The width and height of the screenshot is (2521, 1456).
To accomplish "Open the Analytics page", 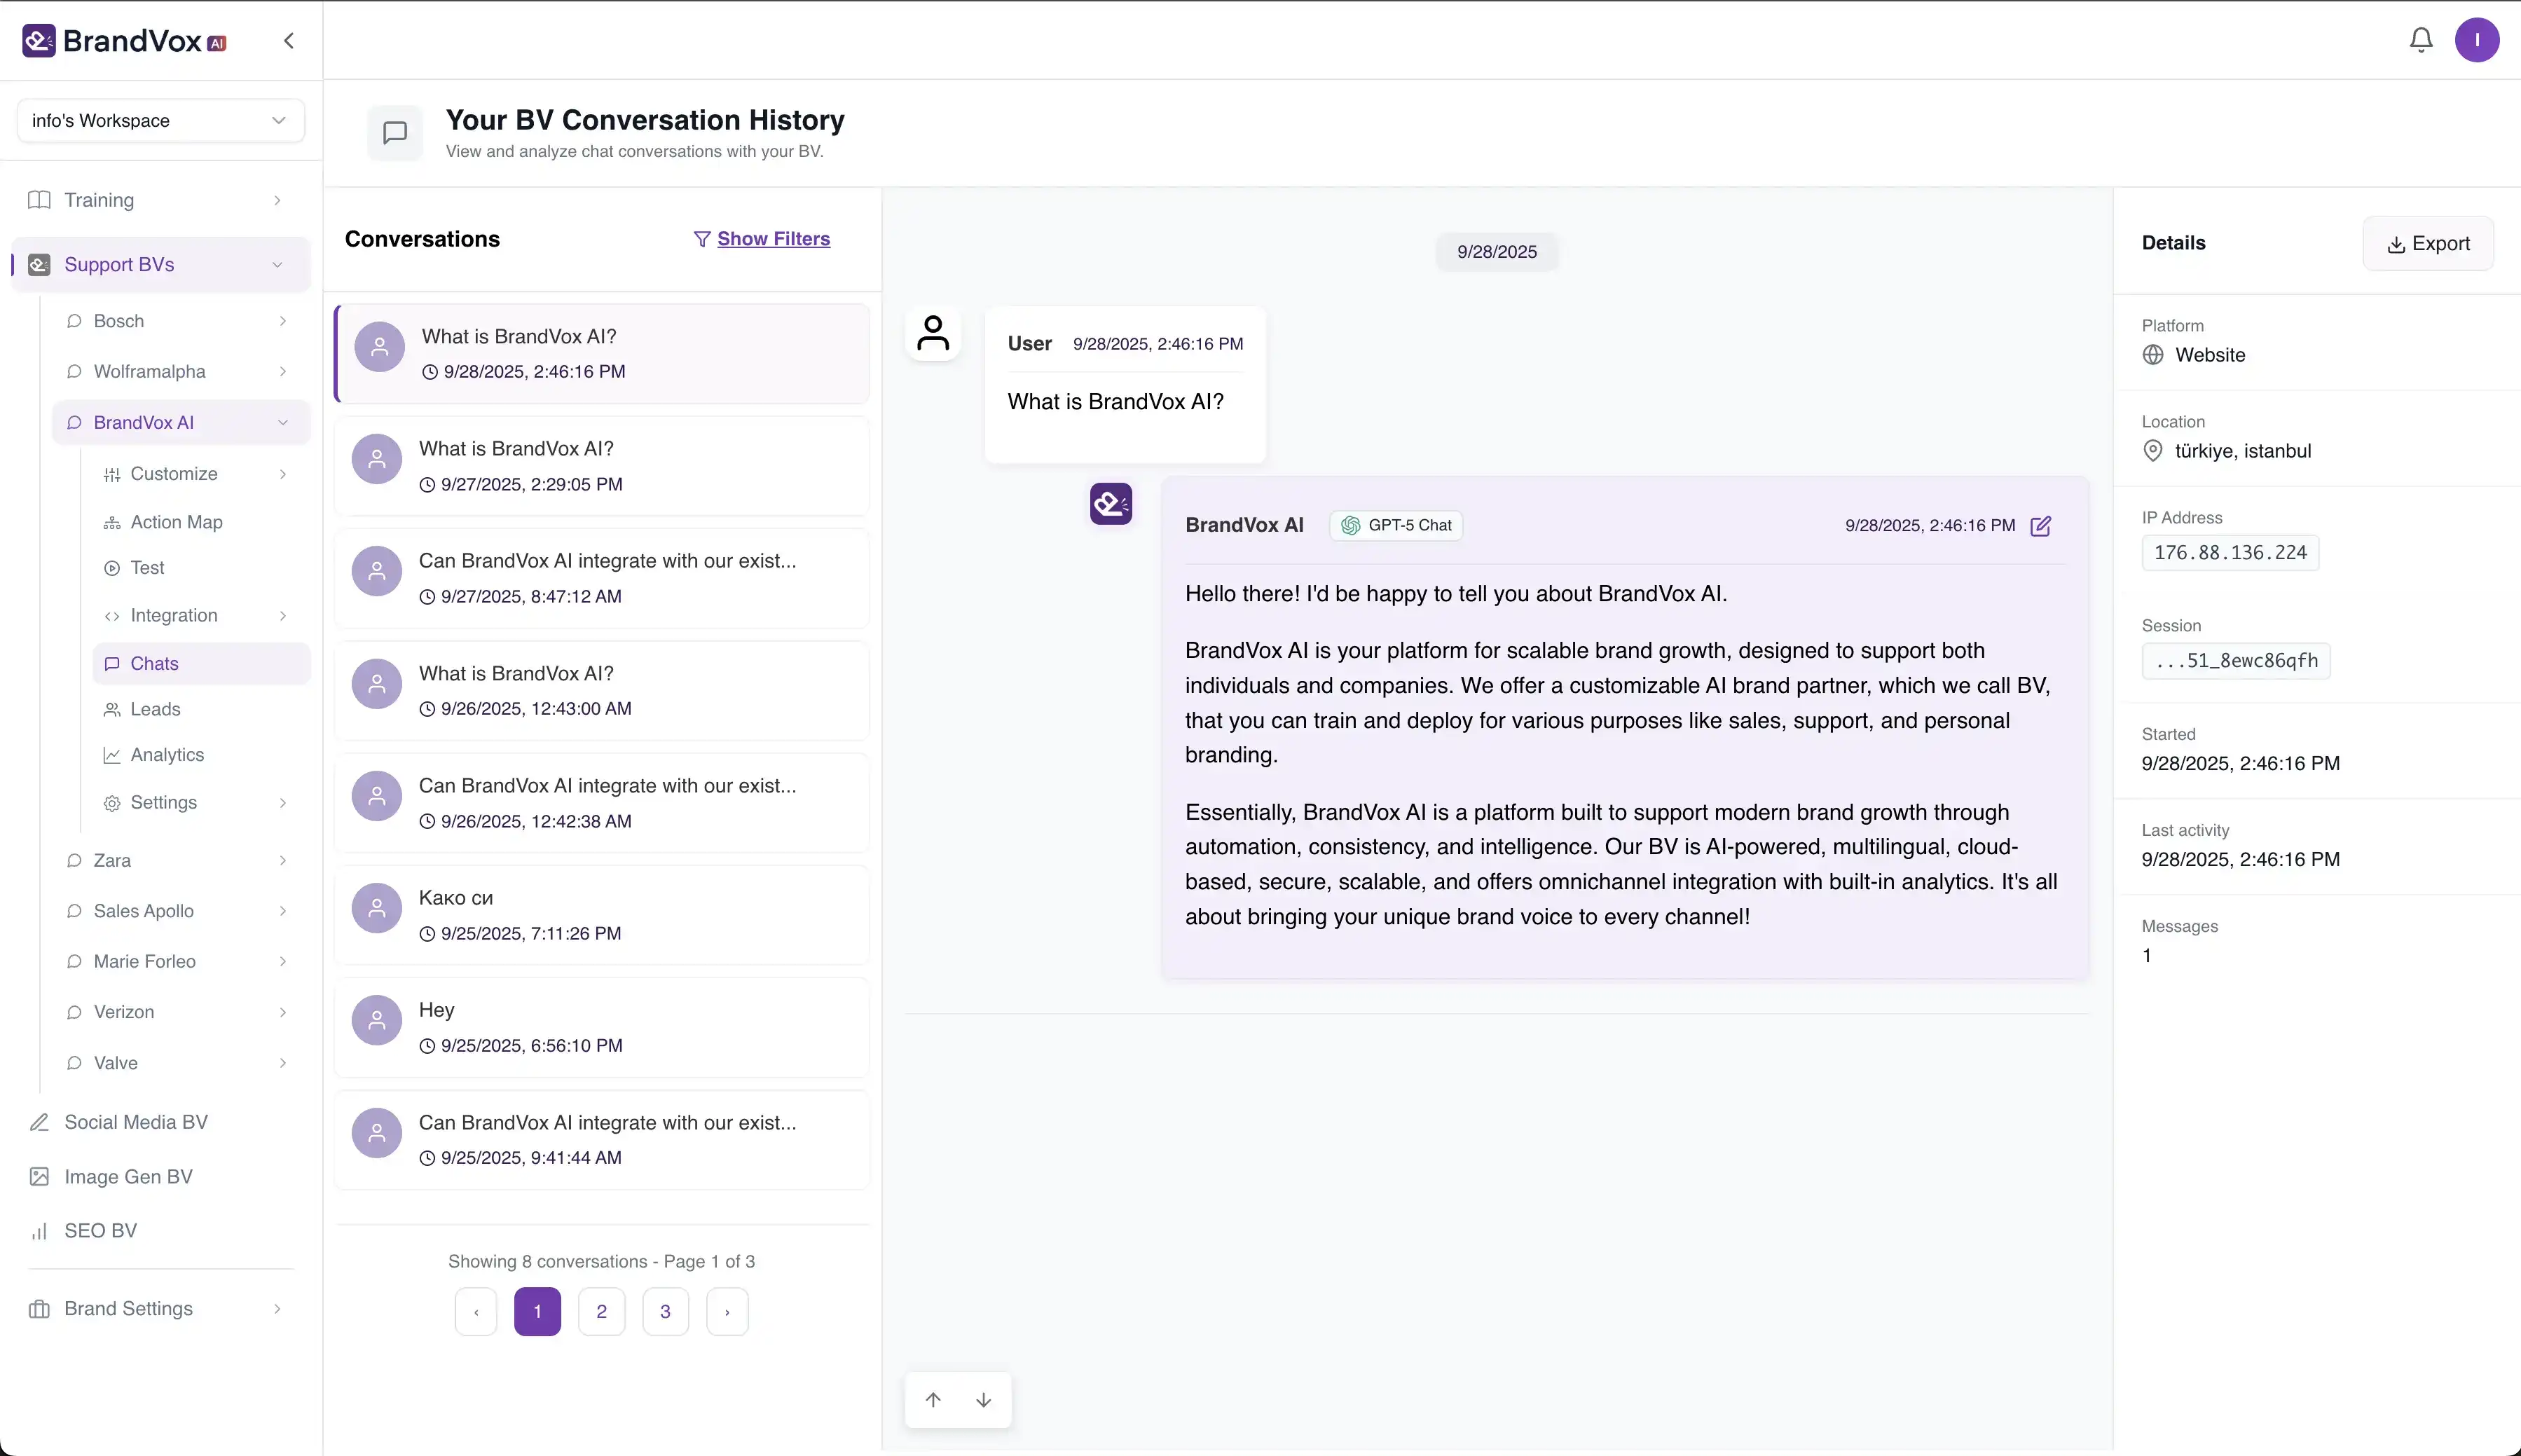I will coord(167,755).
